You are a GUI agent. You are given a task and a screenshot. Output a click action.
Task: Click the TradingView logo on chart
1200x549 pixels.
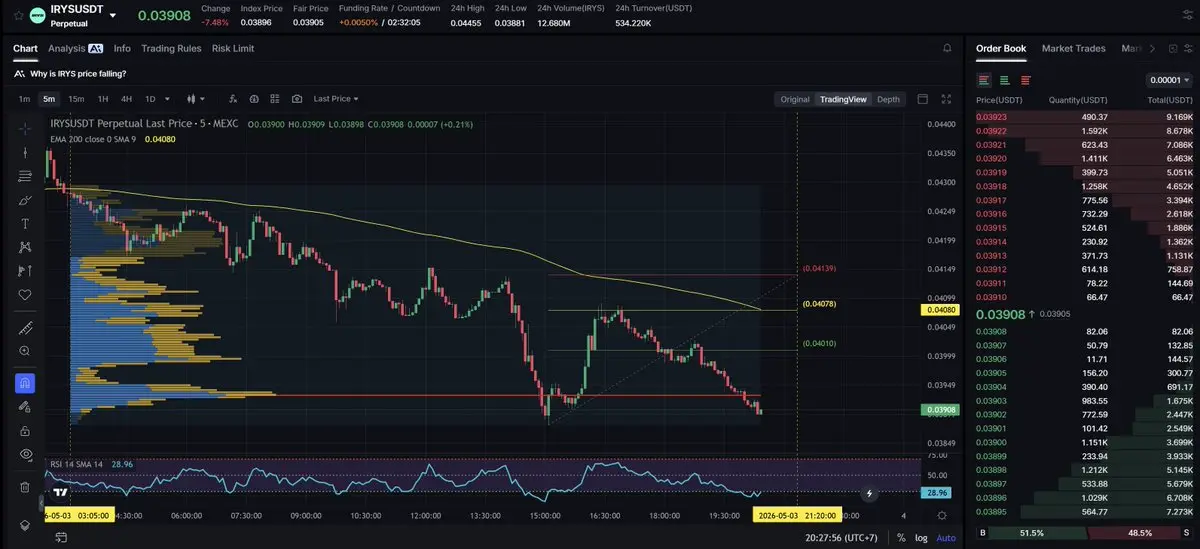pos(60,491)
